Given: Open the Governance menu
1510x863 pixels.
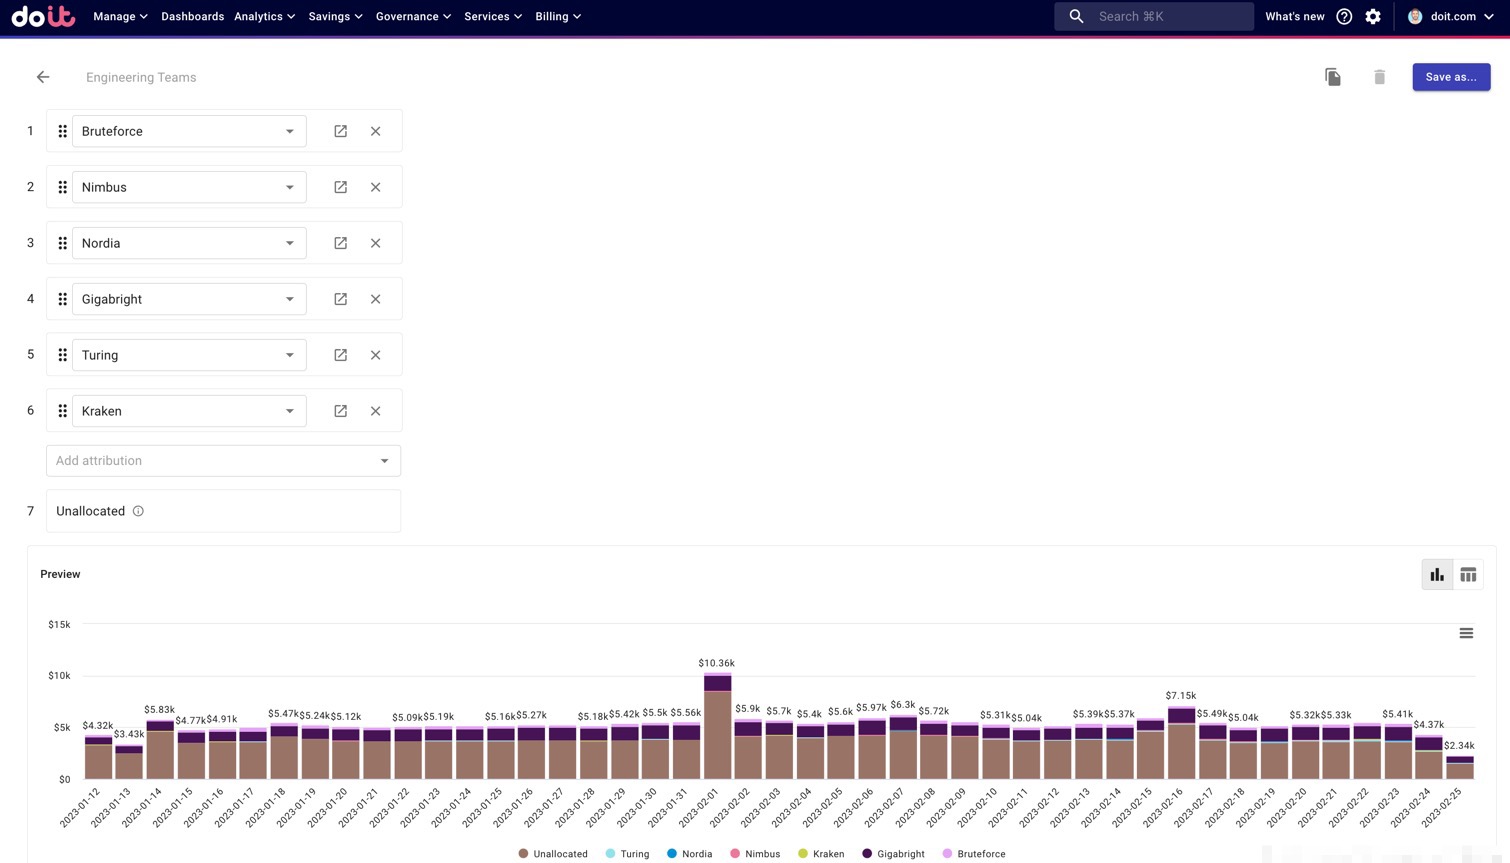Looking at the screenshot, I should click(x=412, y=16).
